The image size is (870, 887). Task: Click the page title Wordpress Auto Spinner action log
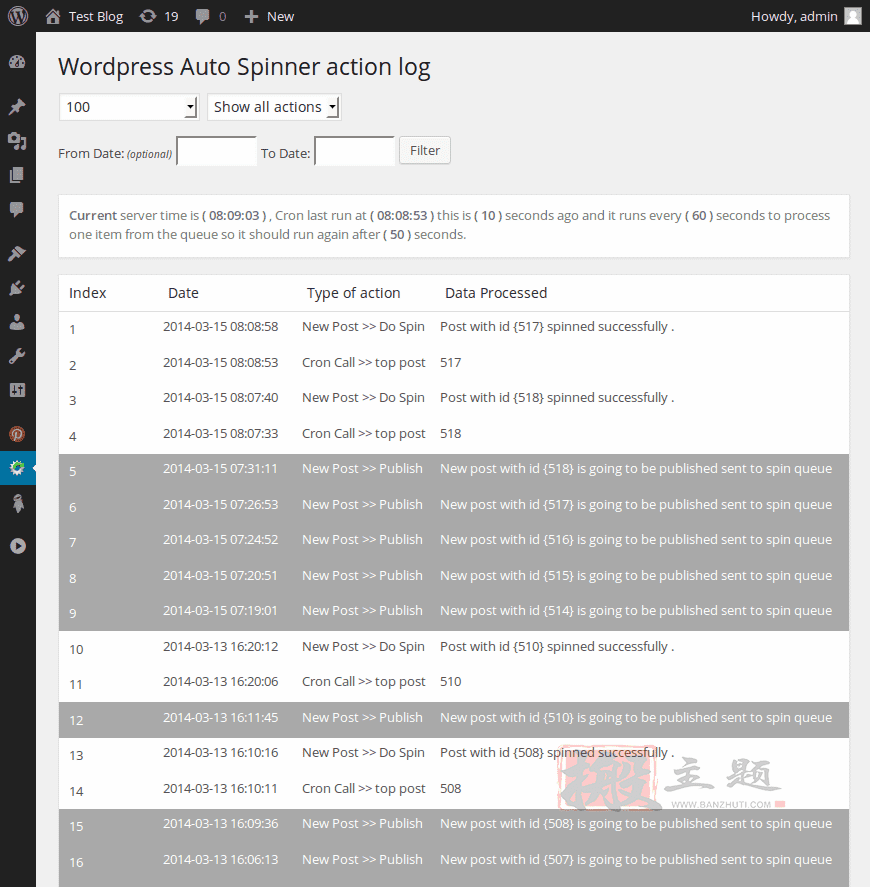click(244, 67)
